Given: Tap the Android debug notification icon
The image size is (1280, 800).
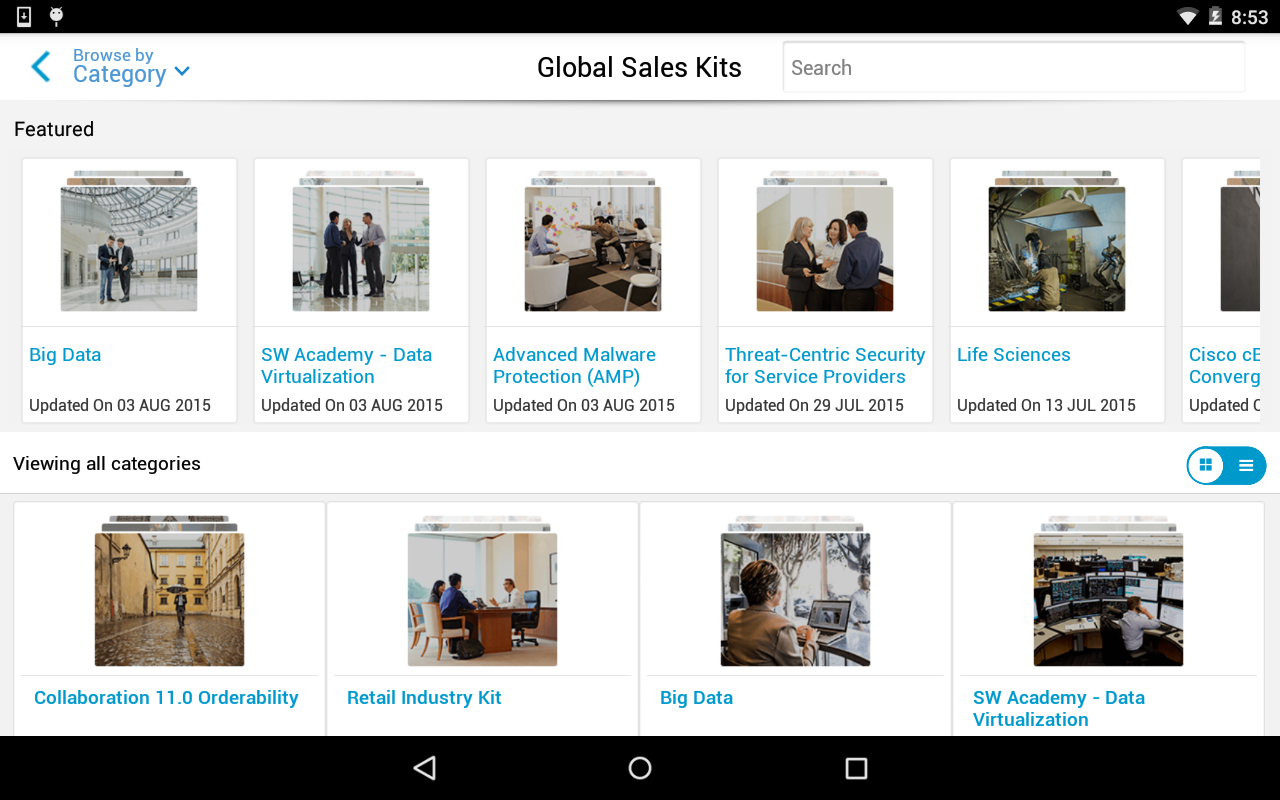Looking at the screenshot, I should coord(56,16).
